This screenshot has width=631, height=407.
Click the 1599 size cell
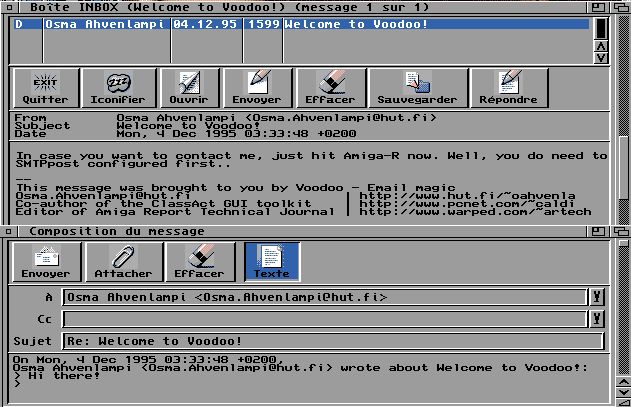click(263, 24)
